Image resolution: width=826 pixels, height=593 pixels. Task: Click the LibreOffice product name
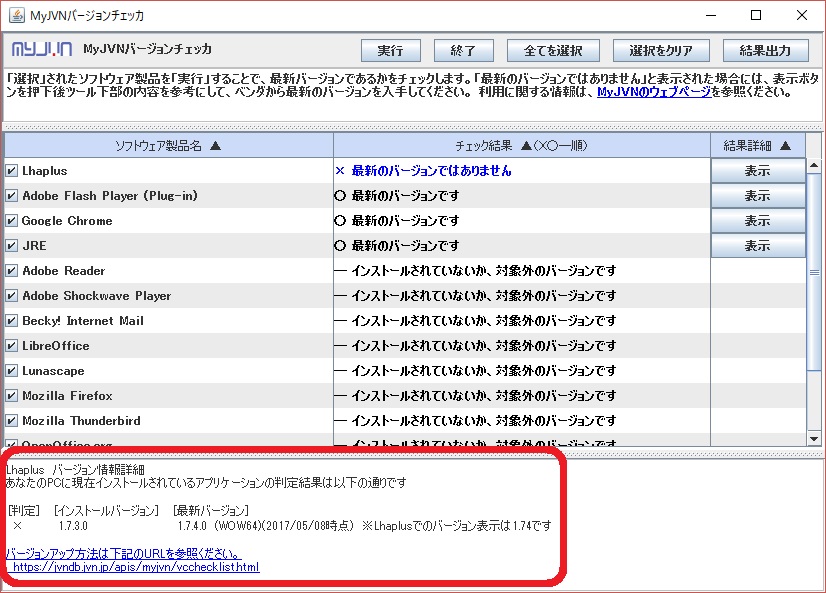(x=56, y=346)
